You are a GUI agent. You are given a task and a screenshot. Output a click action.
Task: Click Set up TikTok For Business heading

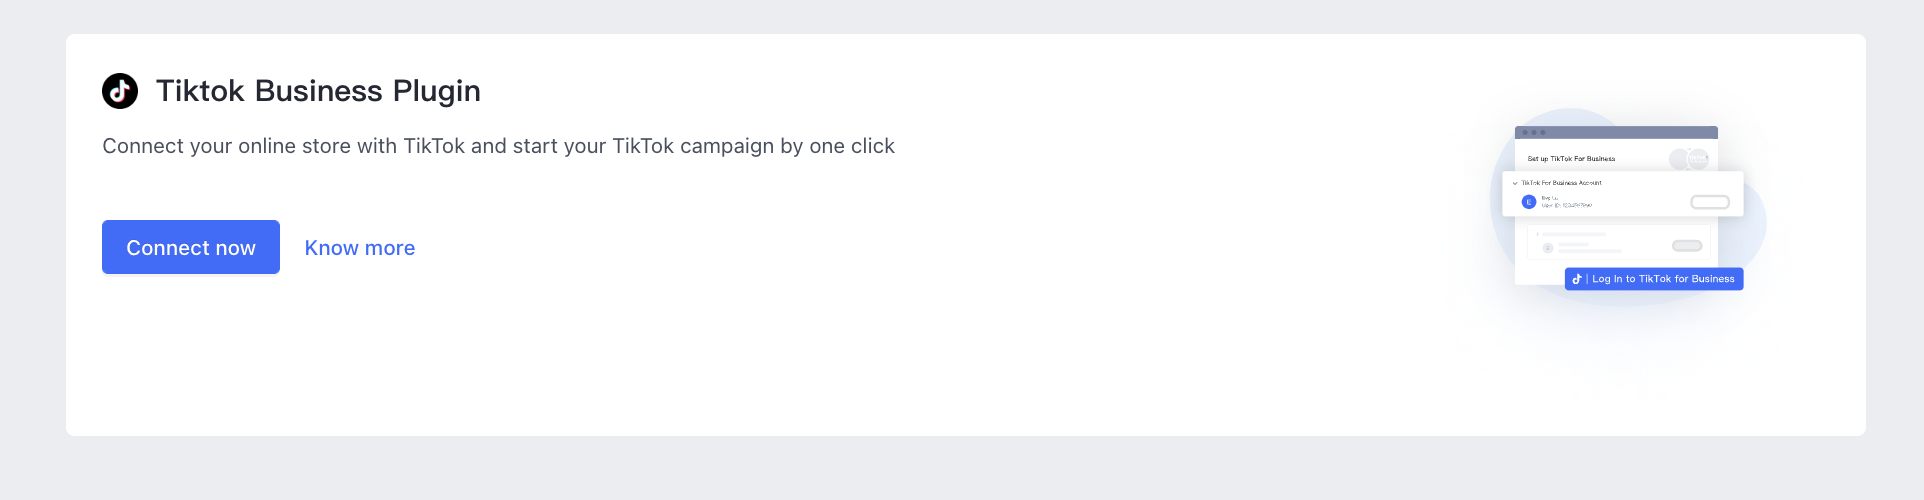(x=1571, y=159)
